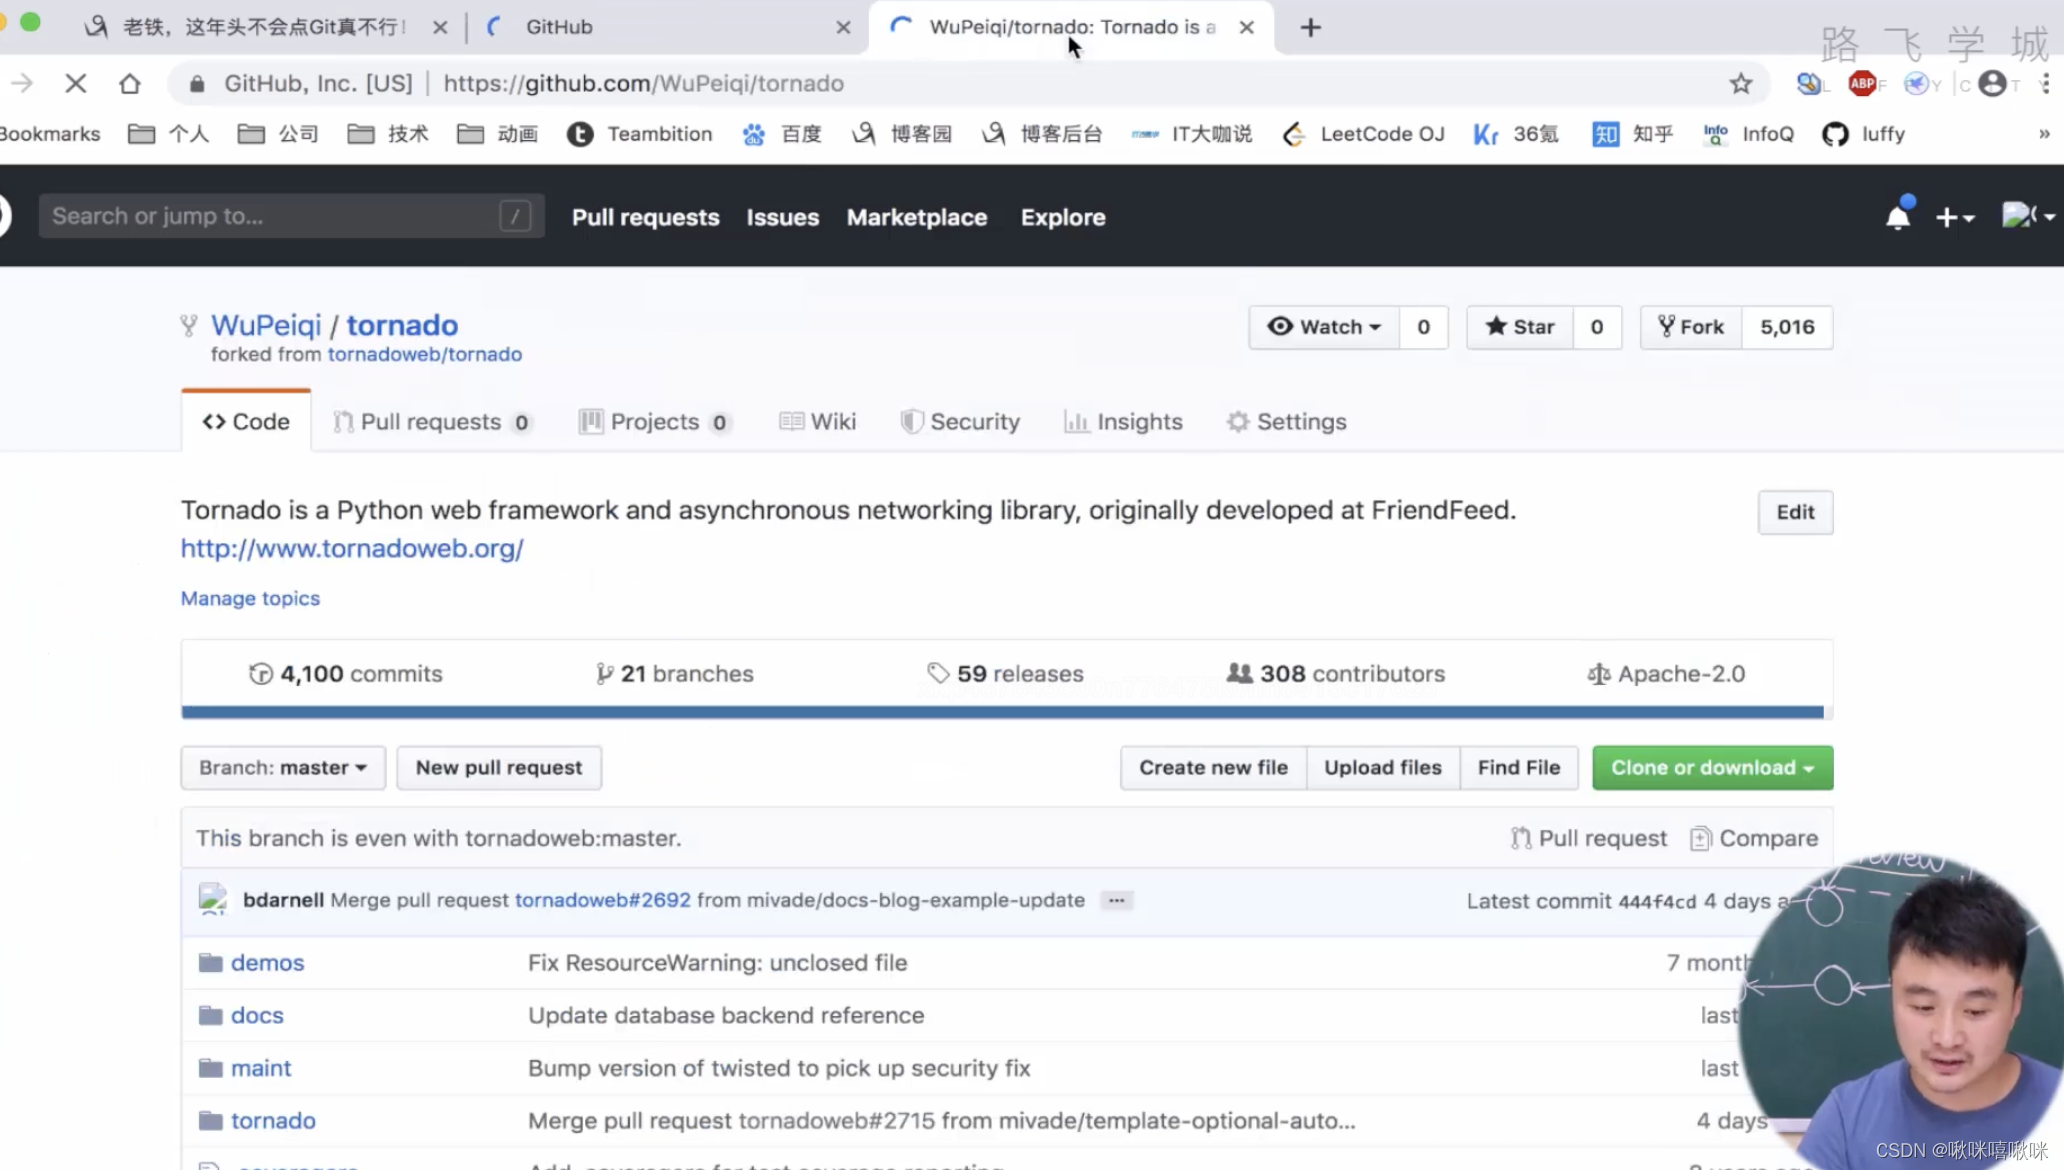Focus the Search or jump to field
The height and width of the screenshot is (1170, 2064).
click(291, 216)
